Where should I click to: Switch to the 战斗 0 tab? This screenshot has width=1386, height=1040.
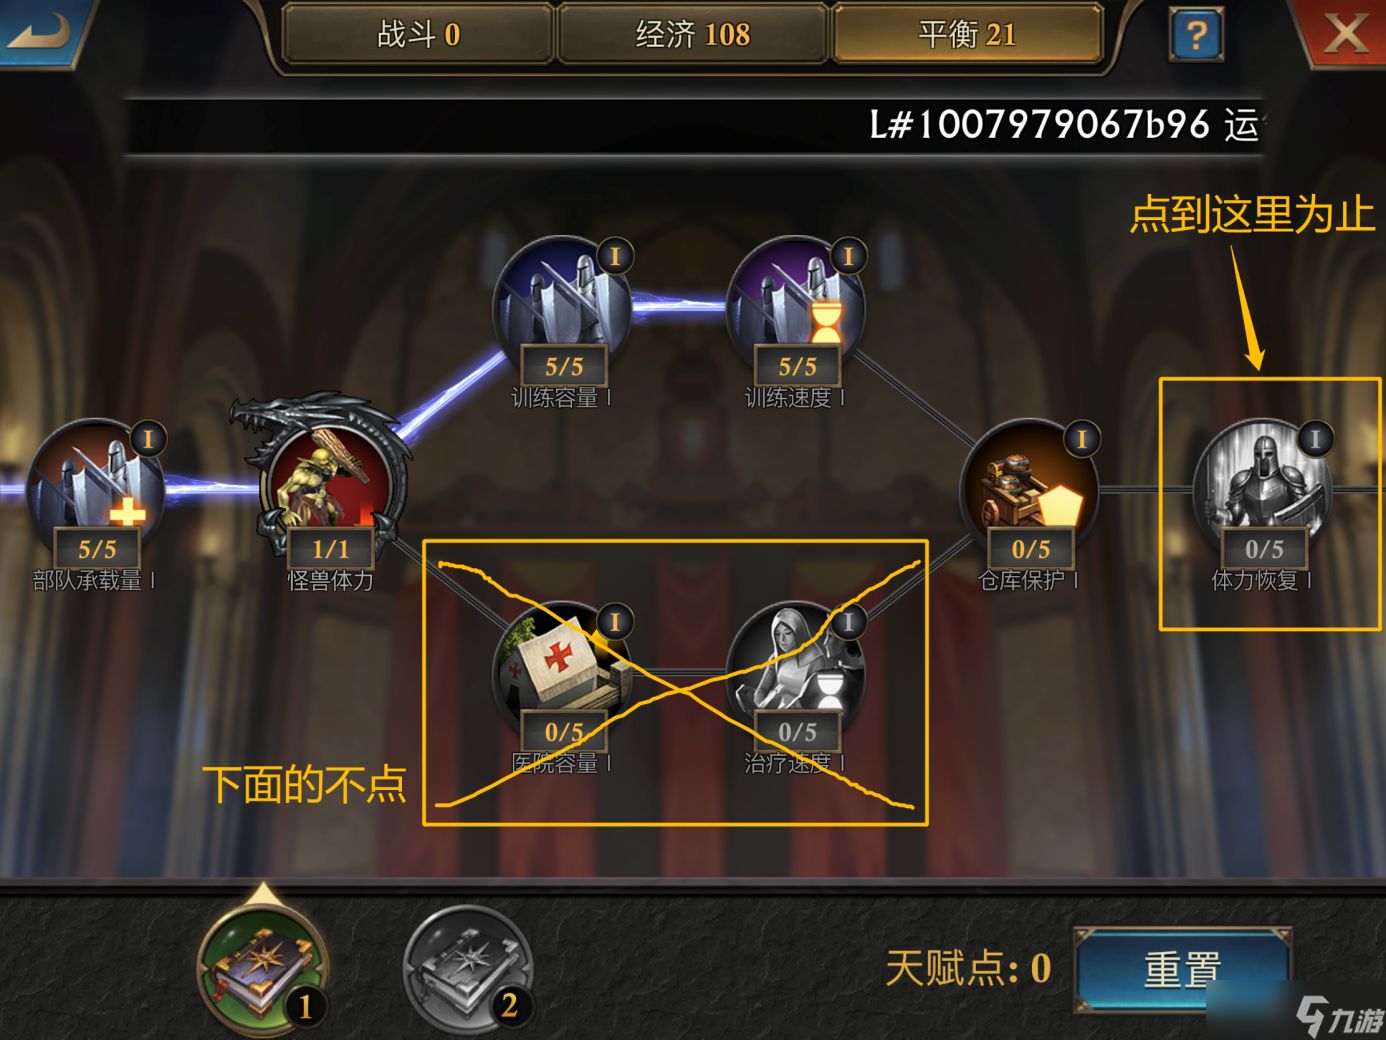coord(418,34)
